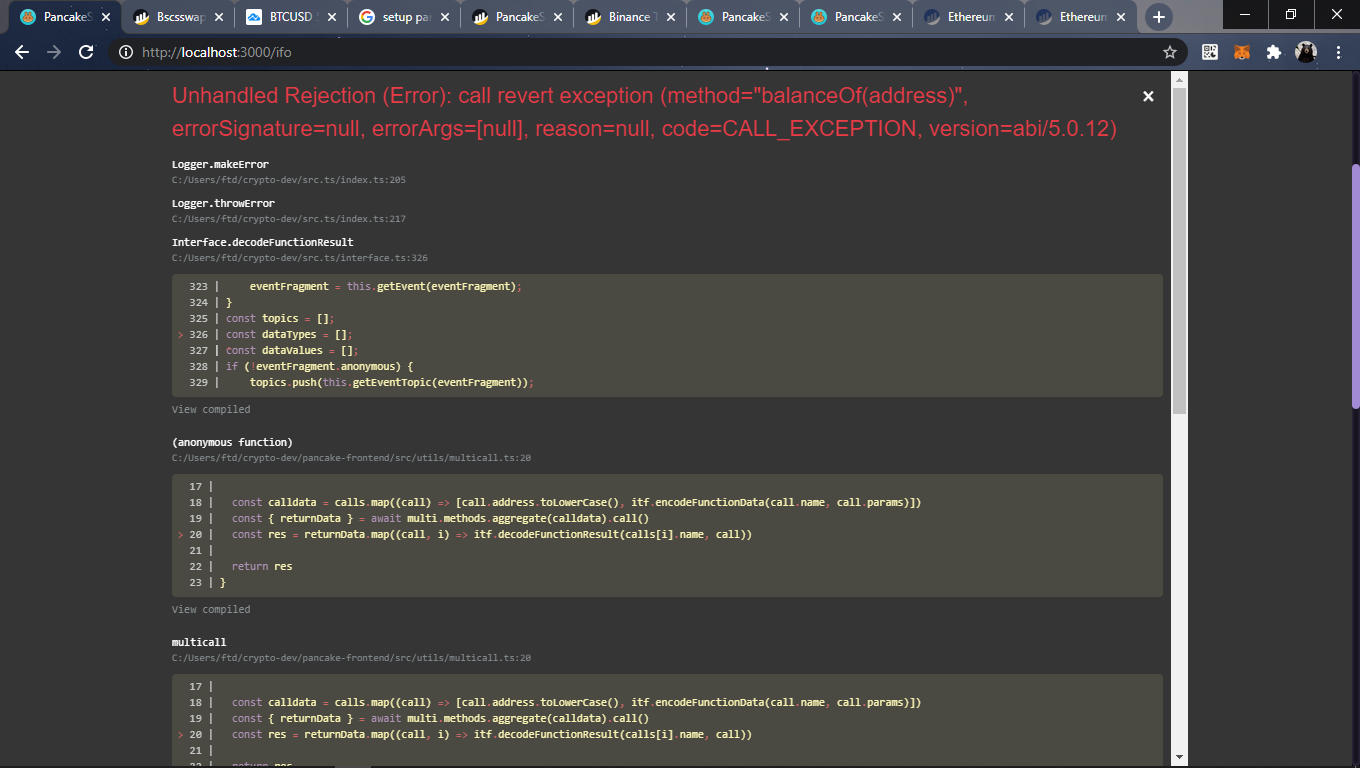Minimize the Chrome window
Screen dimensions: 1360x768
click(x=1245, y=14)
